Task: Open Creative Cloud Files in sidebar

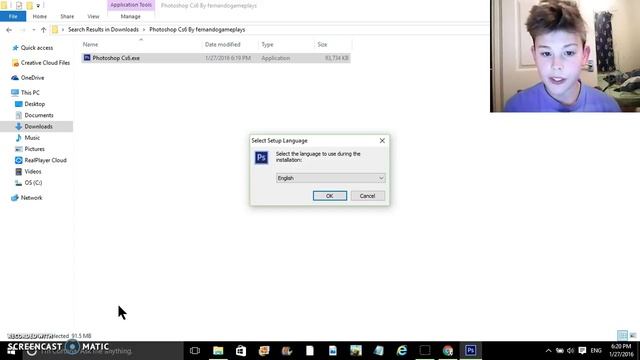Action: coord(45,63)
